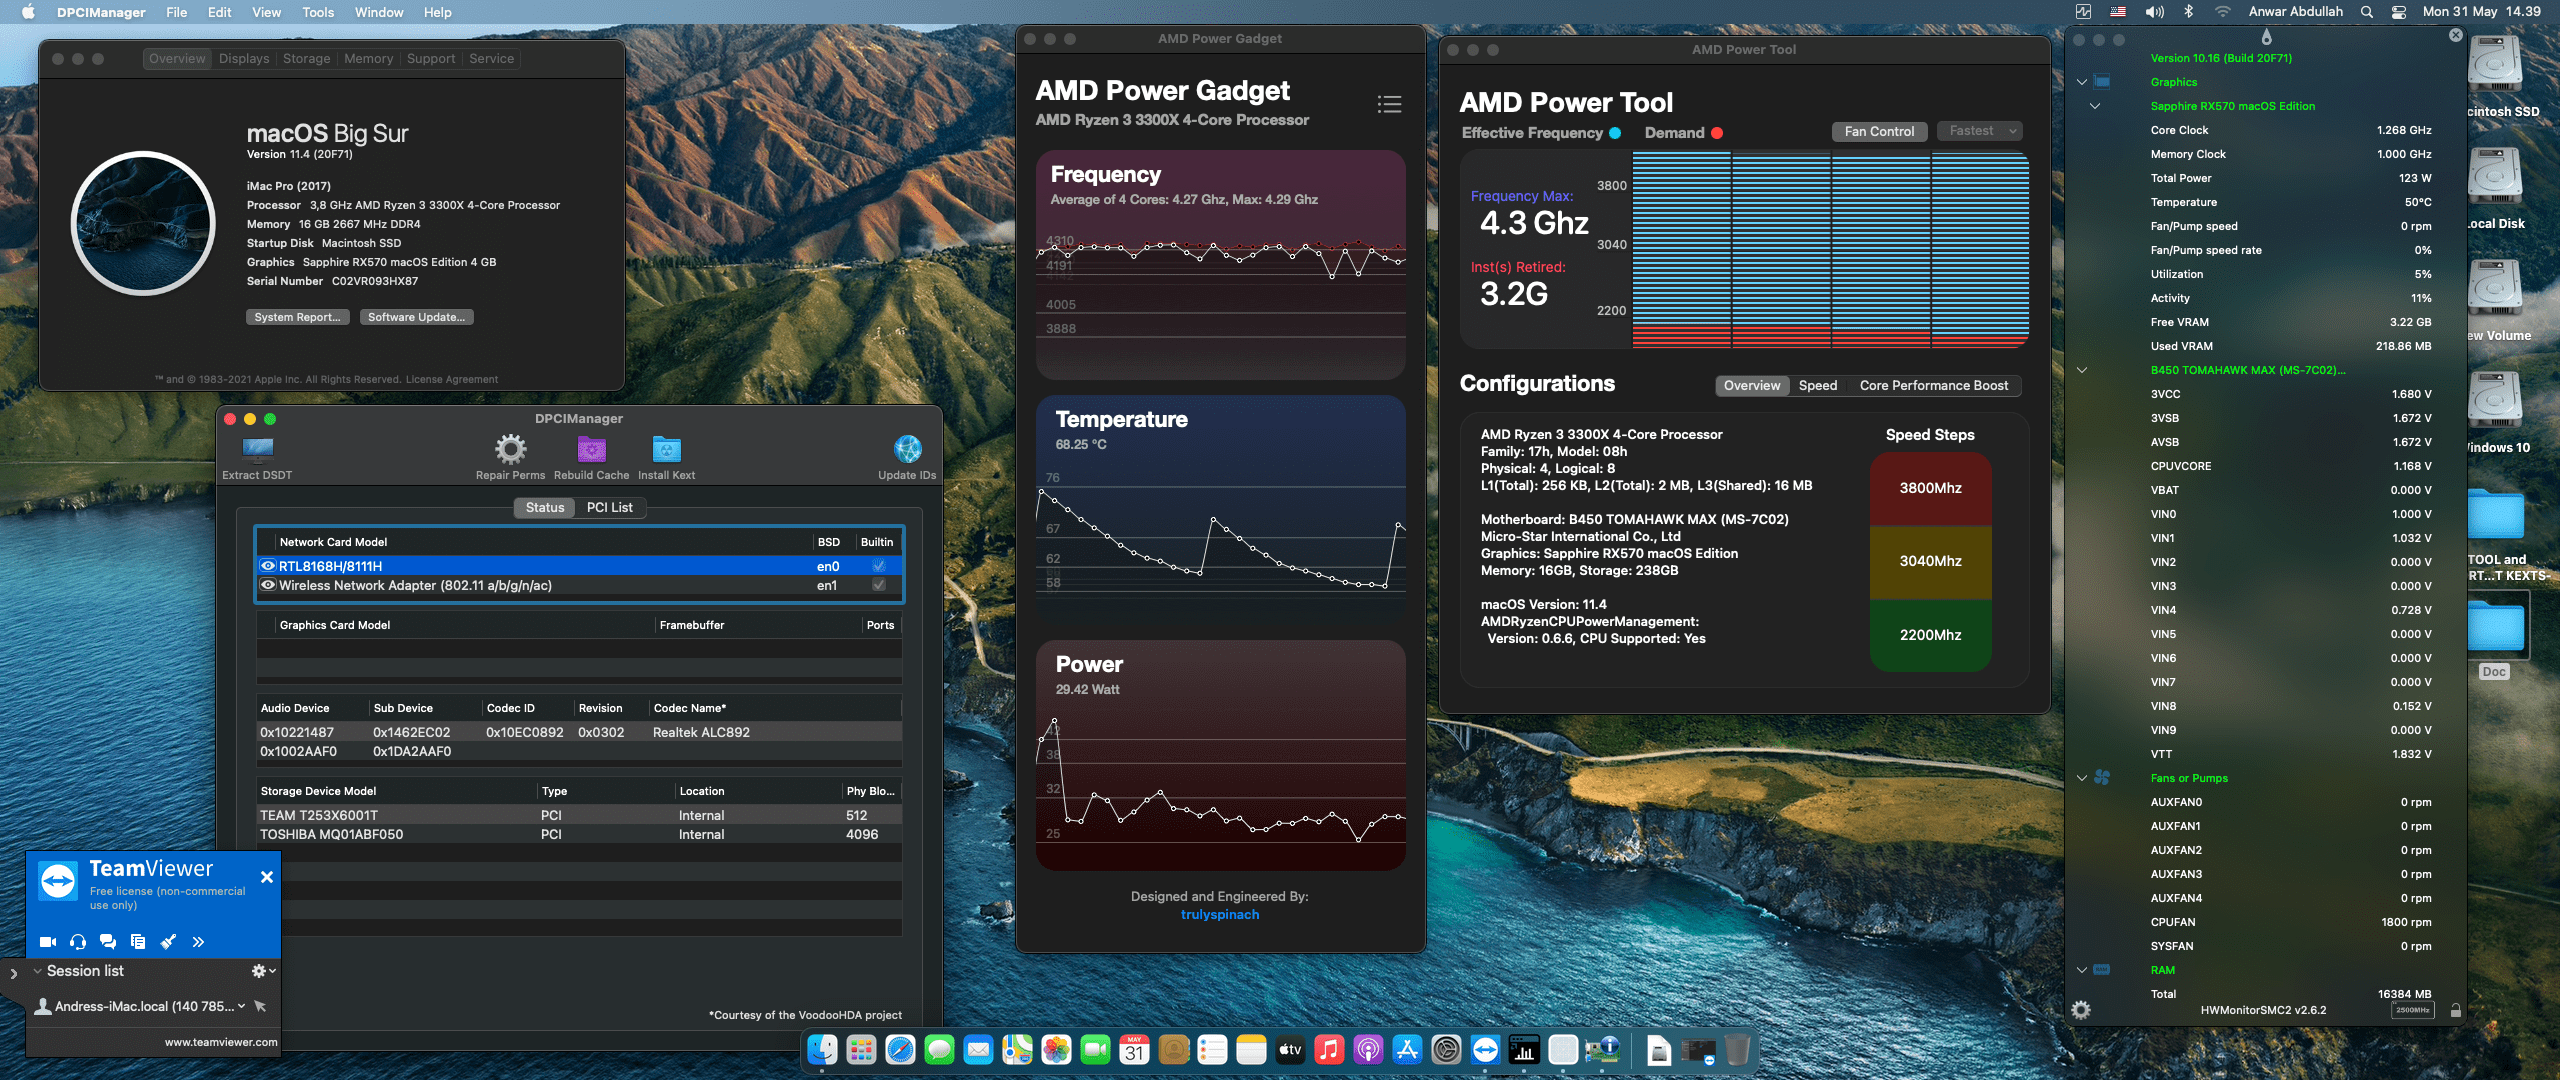
Task: Close TeamViewer panel with X
Action: pos(267,877)
